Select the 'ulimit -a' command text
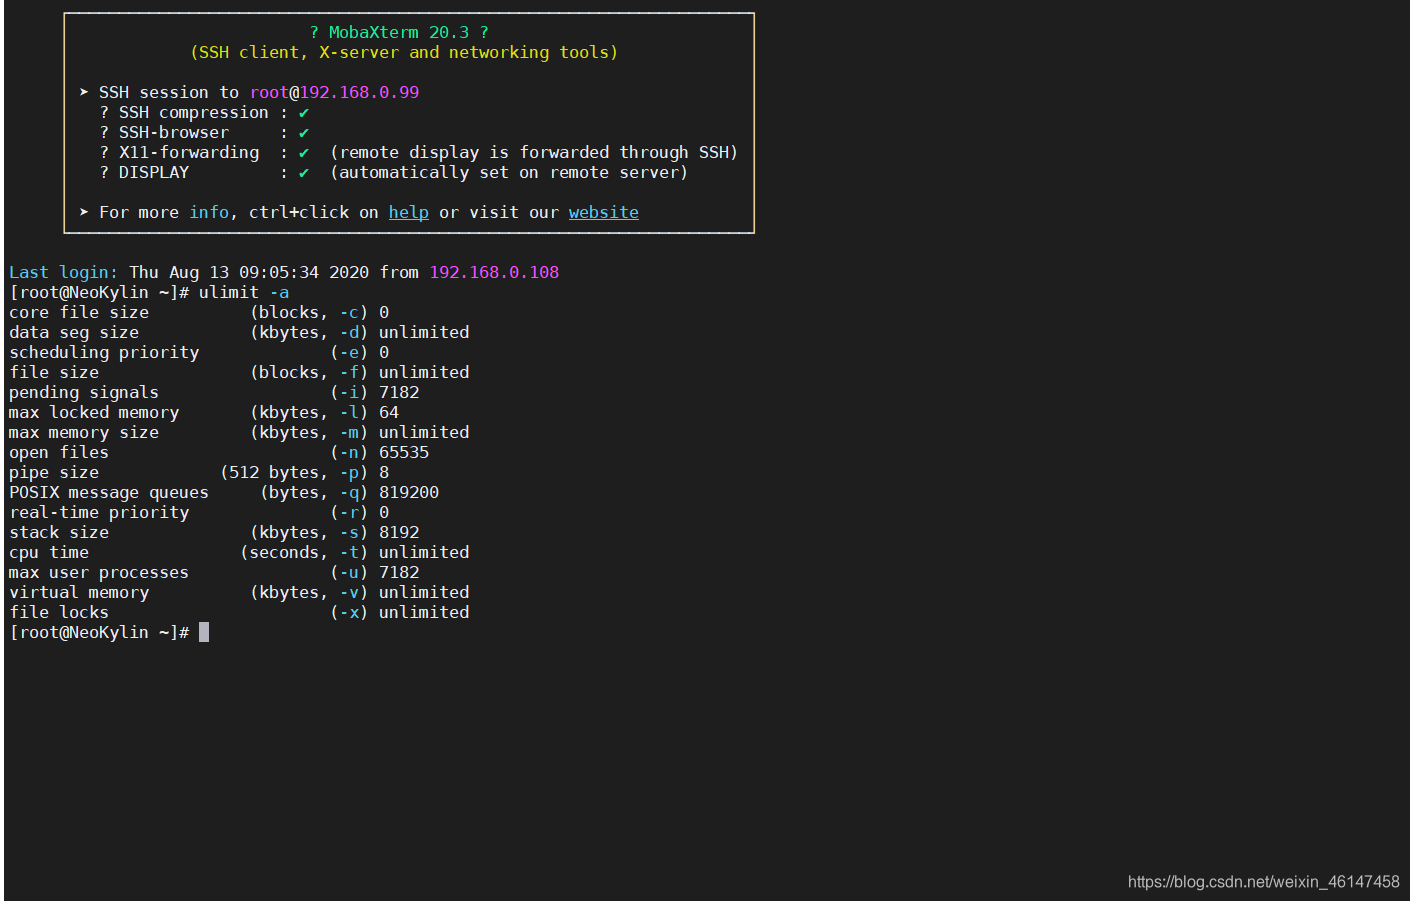 tap(244, 292)
